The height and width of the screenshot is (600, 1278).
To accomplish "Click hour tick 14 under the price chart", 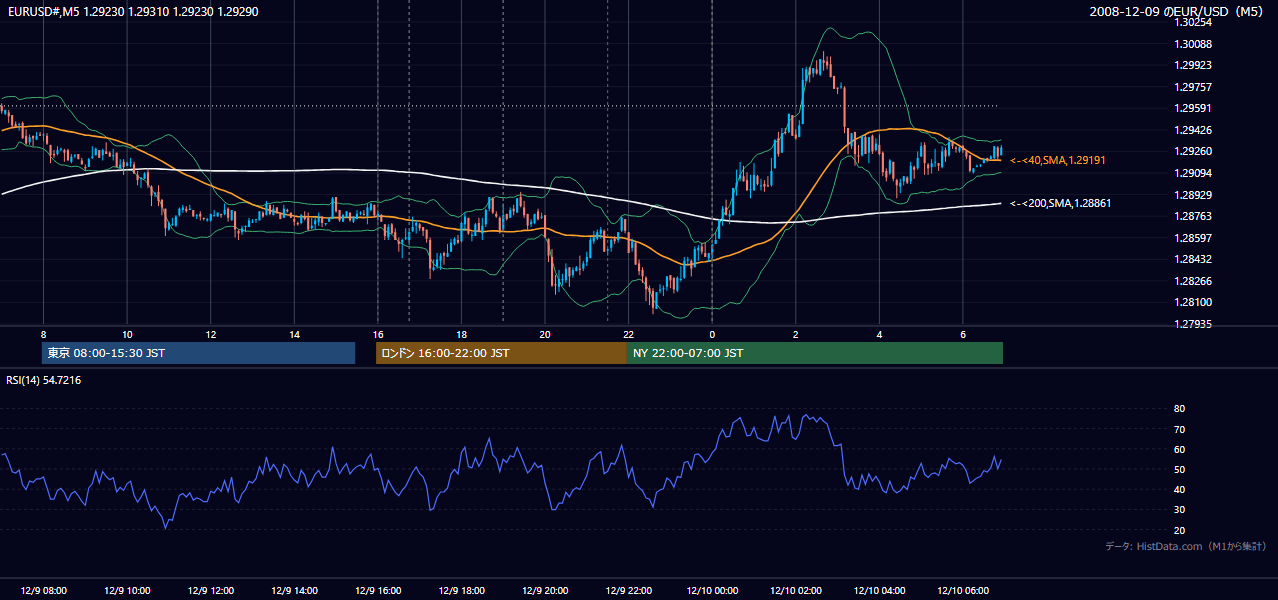I will pos(294,335).
